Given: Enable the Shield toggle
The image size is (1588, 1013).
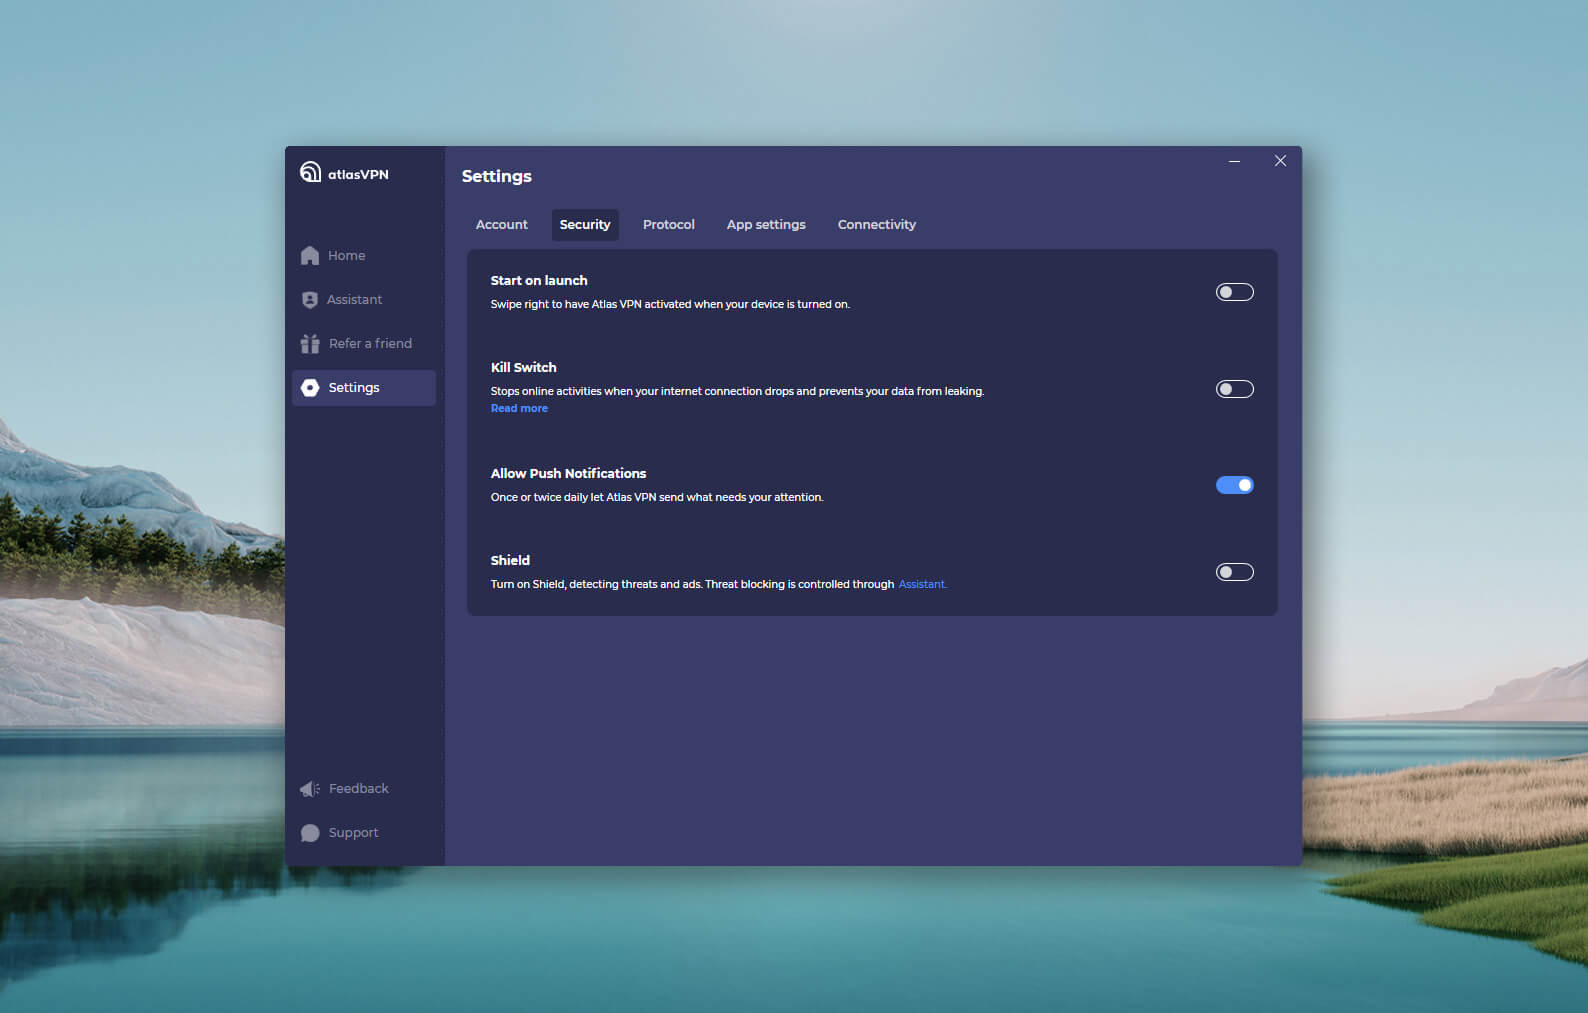Looking at the screenshot, I should click(1235, 572).
